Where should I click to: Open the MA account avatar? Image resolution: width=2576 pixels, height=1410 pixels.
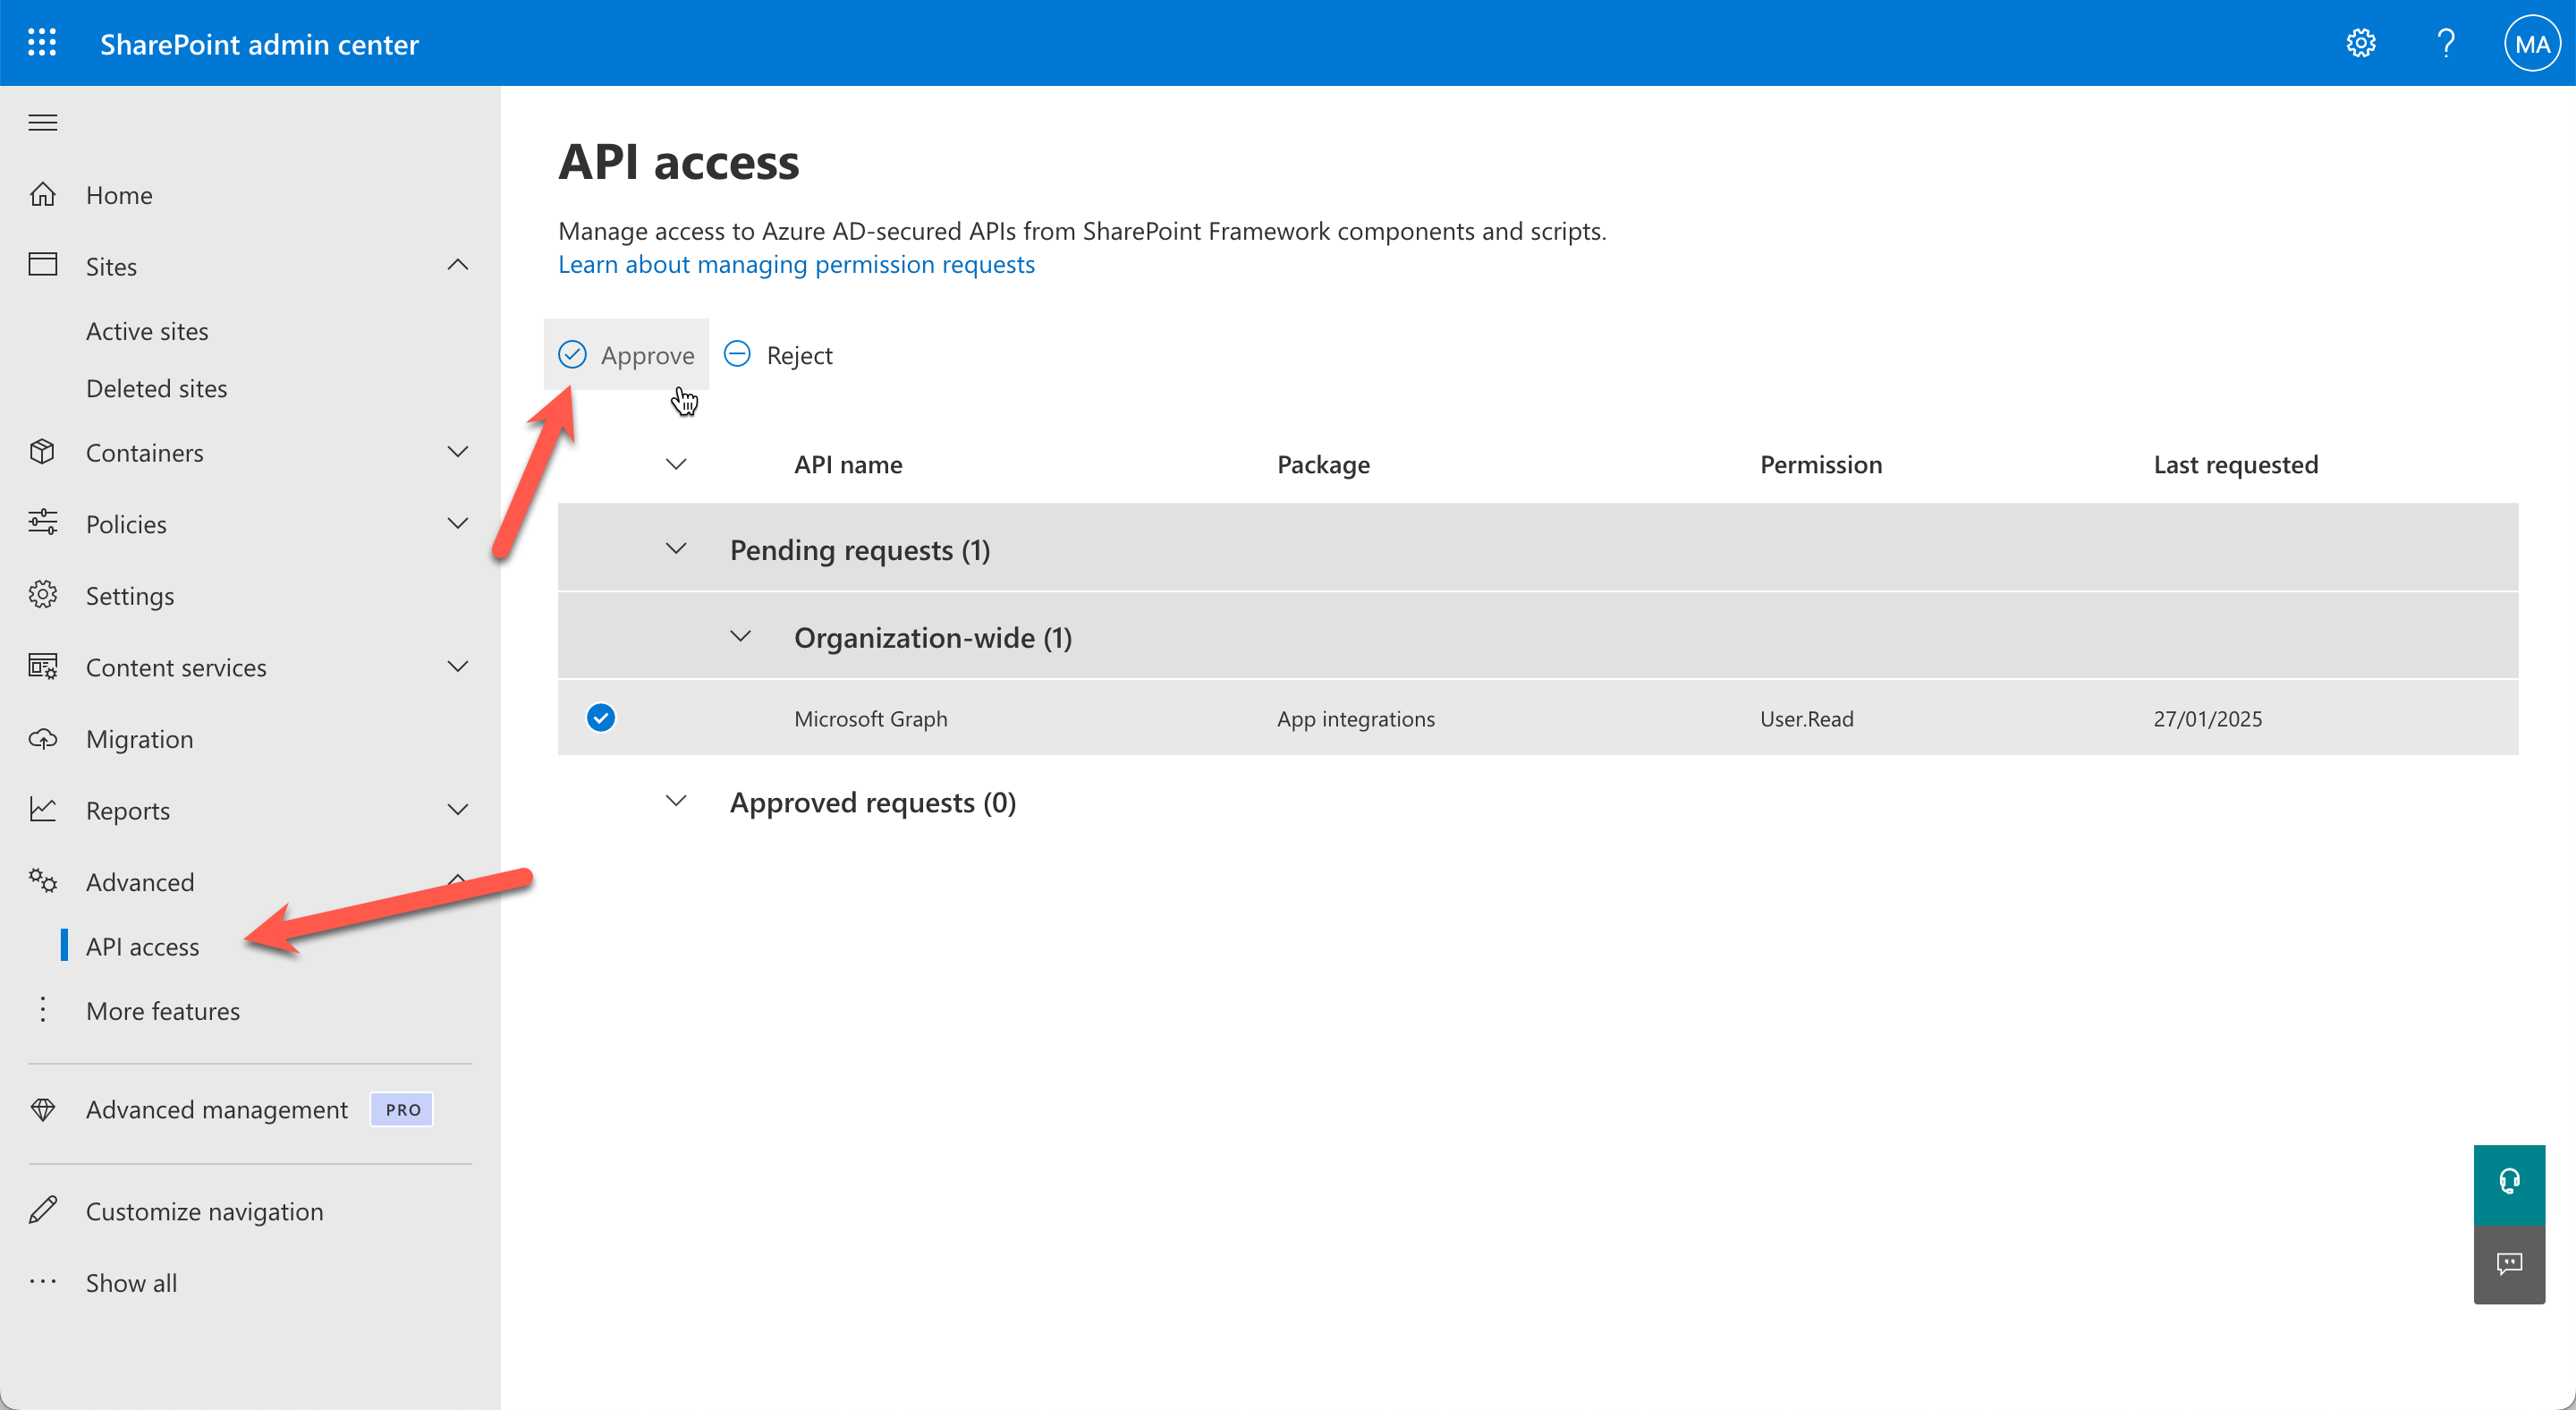pos(2531,42)
